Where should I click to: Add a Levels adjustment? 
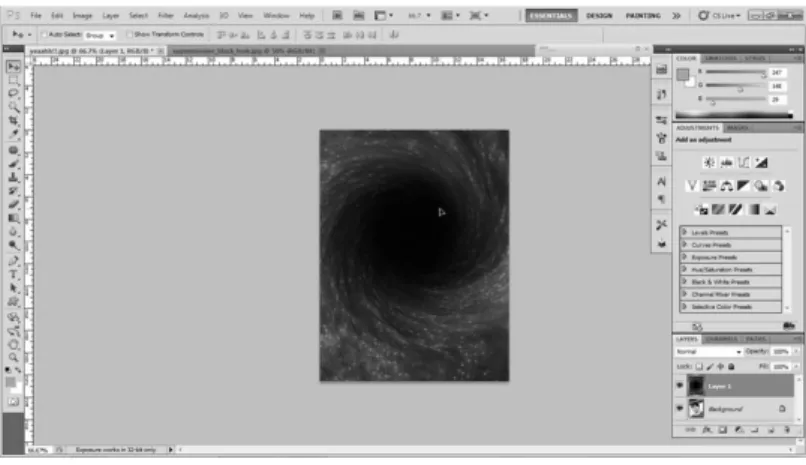point(726,163)
